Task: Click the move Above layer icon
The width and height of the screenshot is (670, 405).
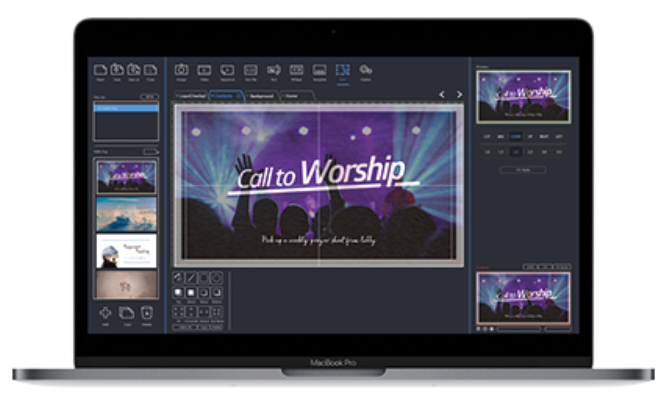Action: (191, 293)
